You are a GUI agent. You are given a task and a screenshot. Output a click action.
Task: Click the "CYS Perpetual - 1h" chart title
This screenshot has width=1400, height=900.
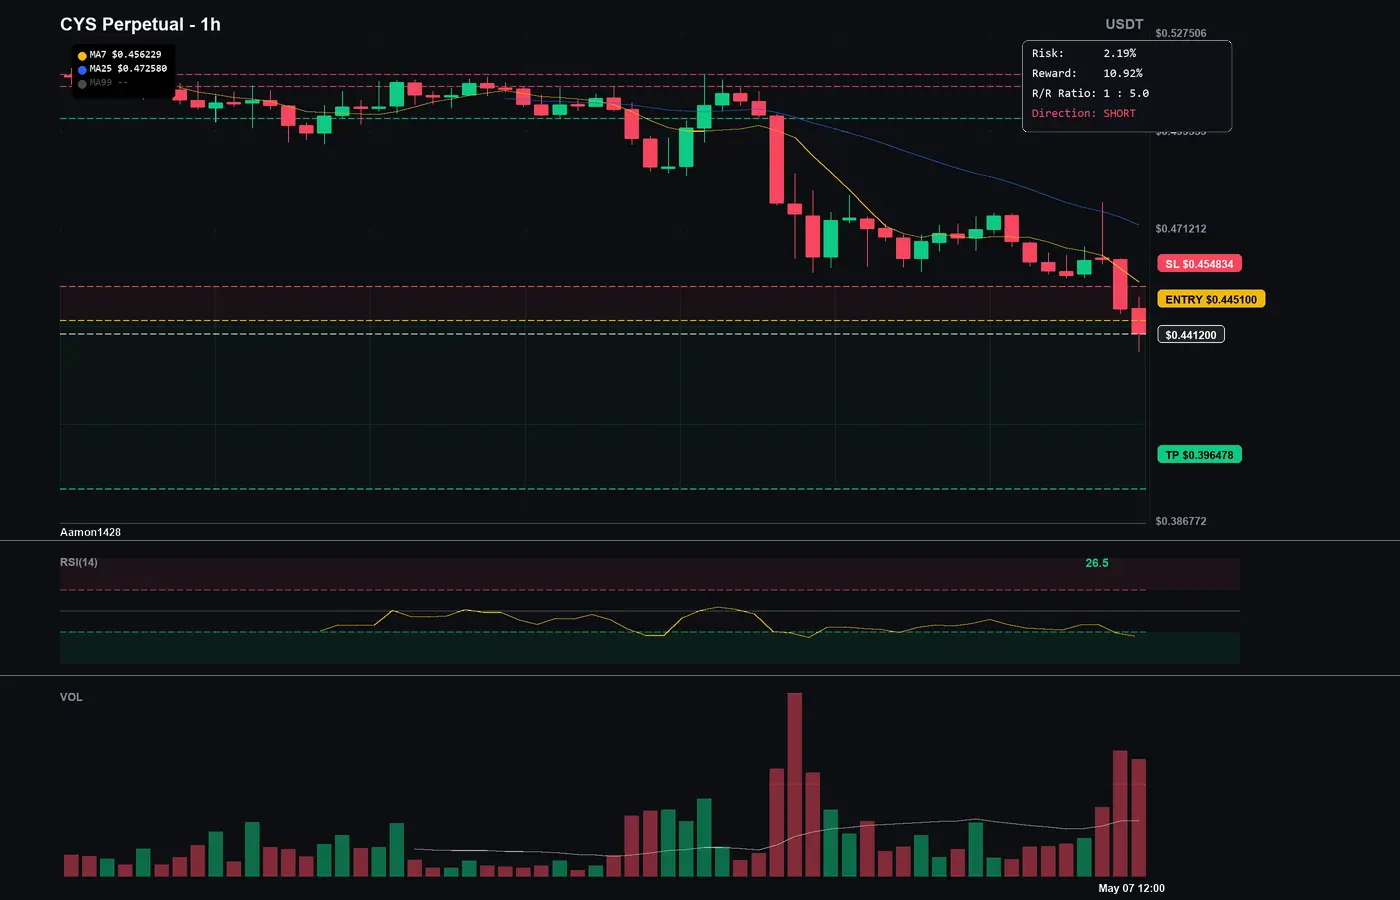(x=140, y=24)
